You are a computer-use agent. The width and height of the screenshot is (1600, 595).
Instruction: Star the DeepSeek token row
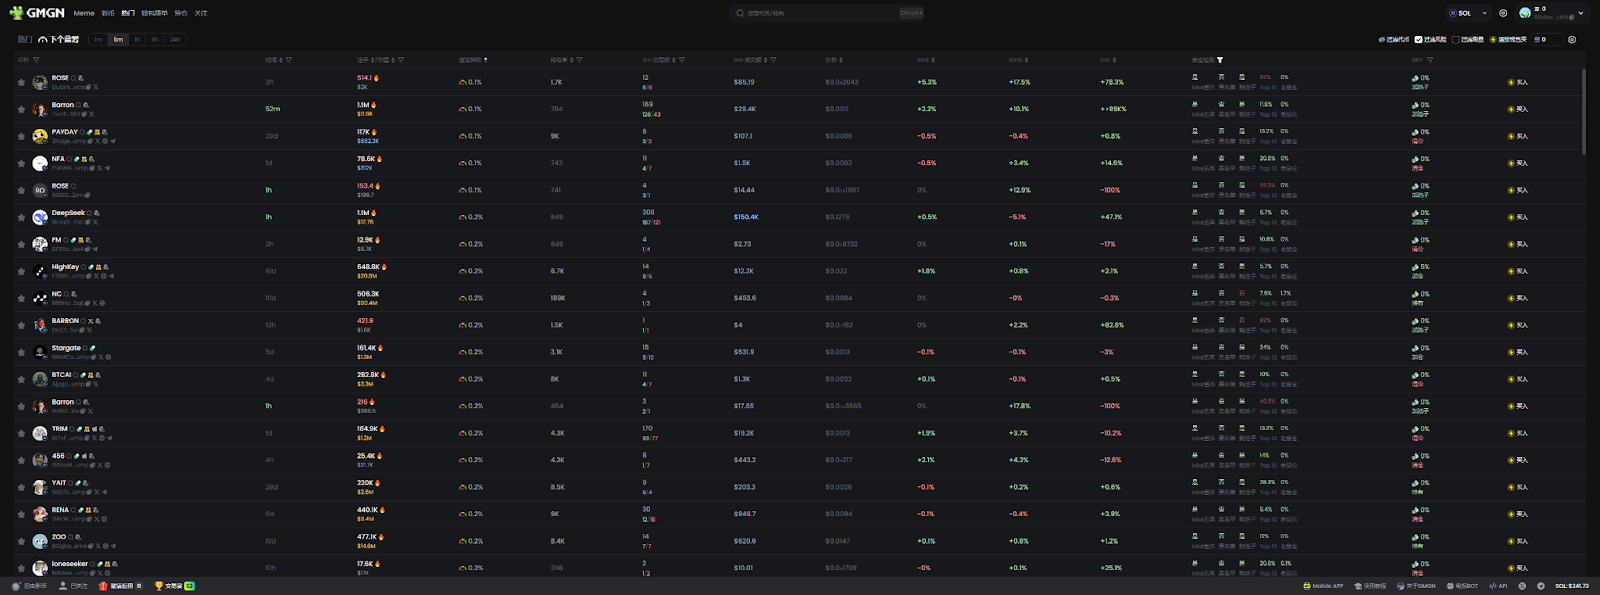pos(21,217)
